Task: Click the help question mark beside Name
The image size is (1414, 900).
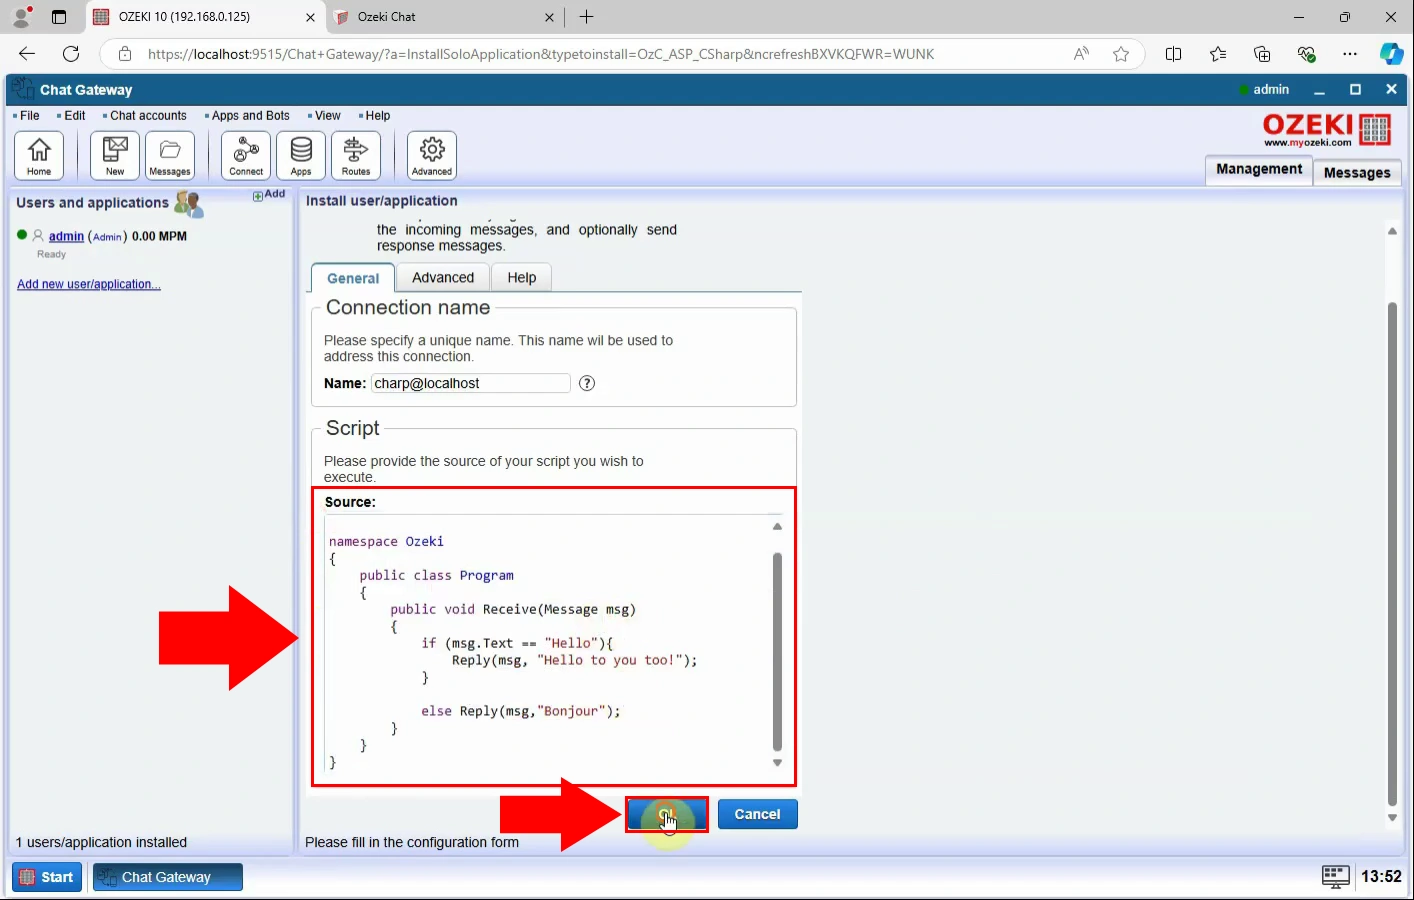Action: 587,383
